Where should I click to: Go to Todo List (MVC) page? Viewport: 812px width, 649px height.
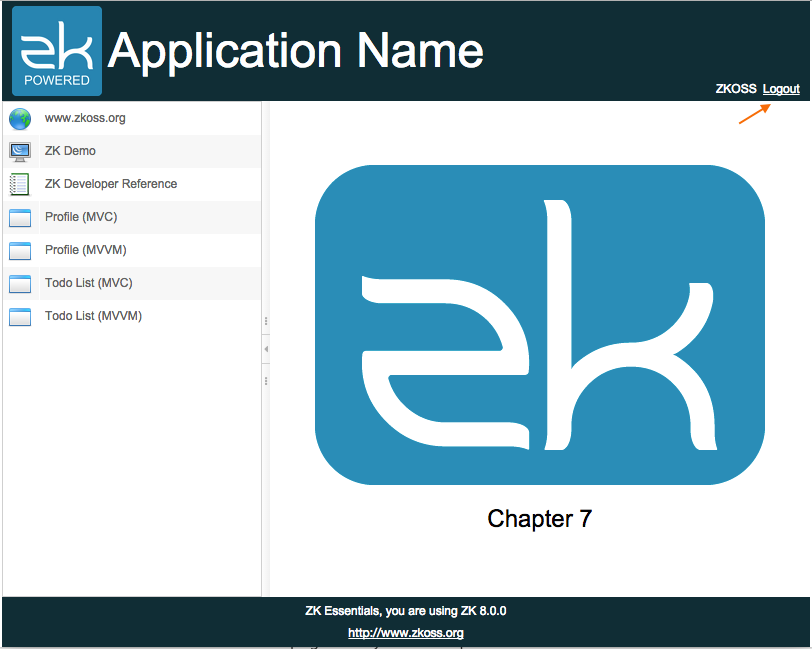click(x=132, y=283)
